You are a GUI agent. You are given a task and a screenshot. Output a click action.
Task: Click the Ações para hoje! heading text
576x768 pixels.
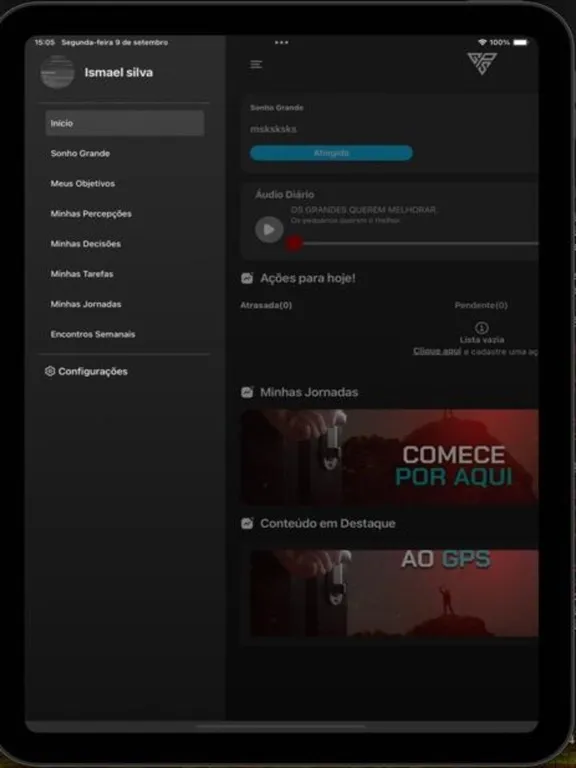tap(308, 278)
